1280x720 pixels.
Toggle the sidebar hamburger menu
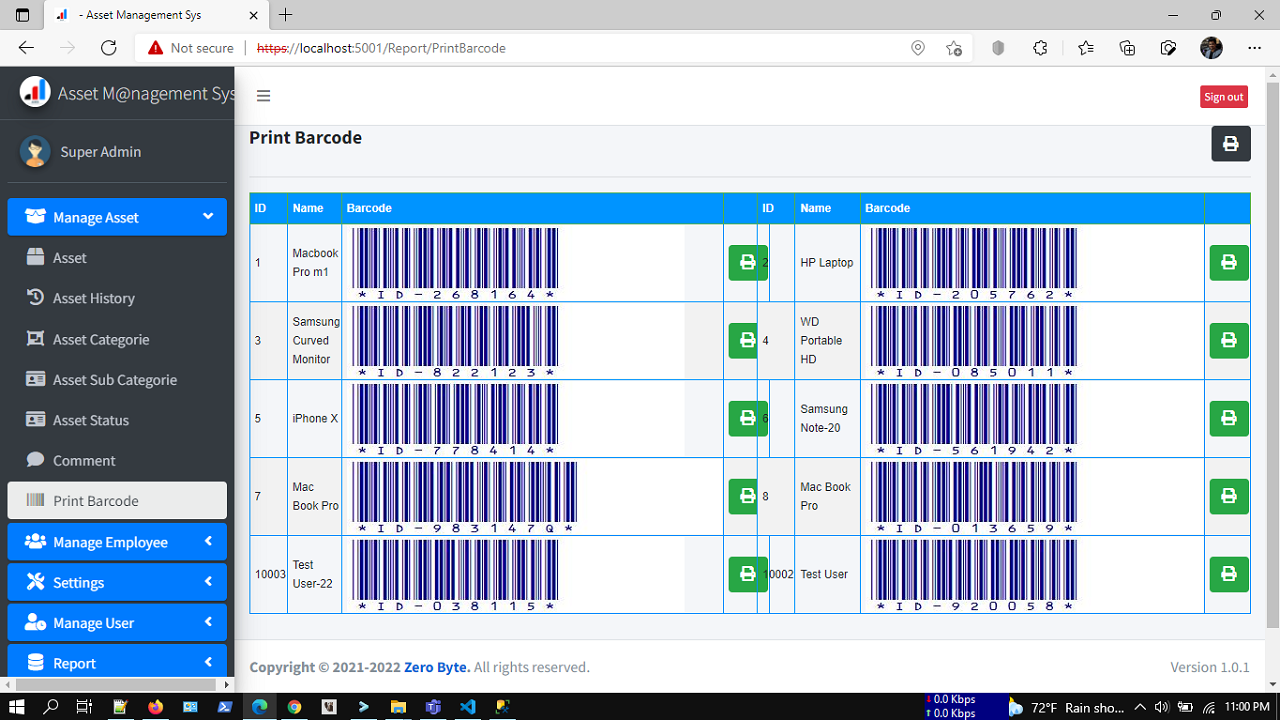click(264, 96)
